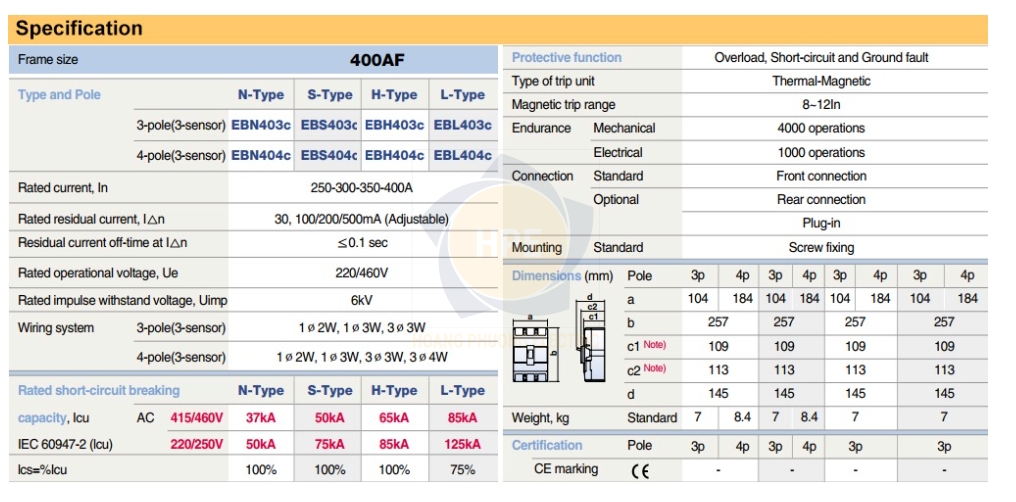Click the 75kA breaking capacity

tap(330, 444)
